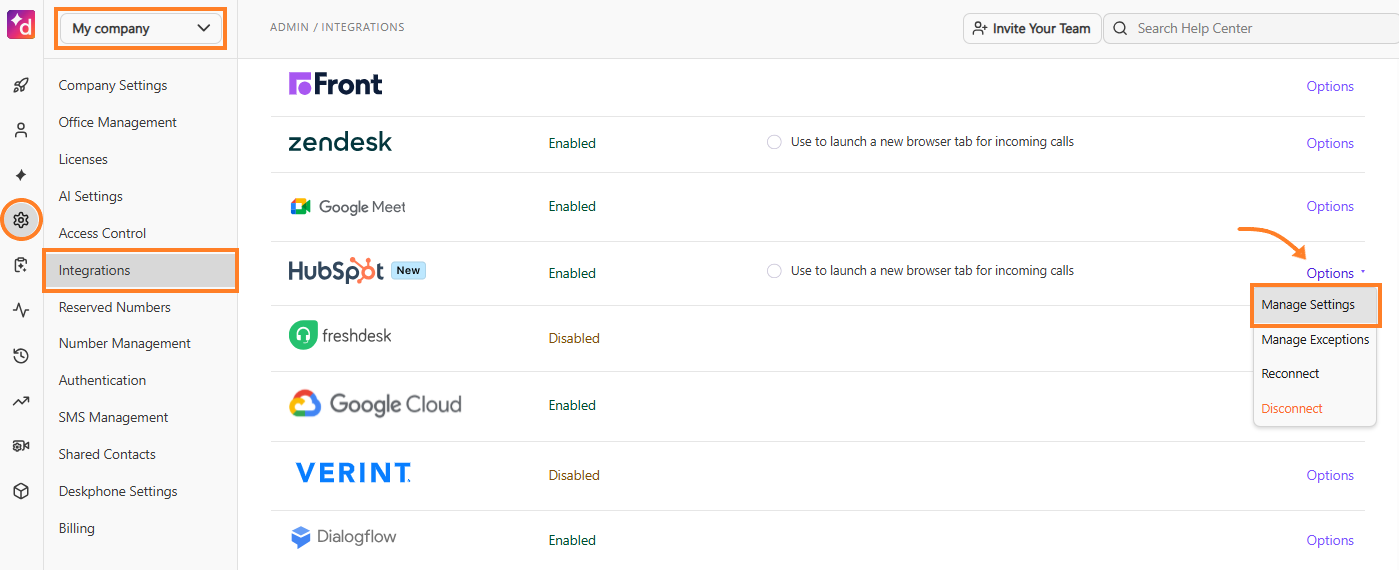Click Disabled status for Verint
Image resolution: width=1399 pixels, height=570 pixels.
pyautogui.click(x=574, y=475)
